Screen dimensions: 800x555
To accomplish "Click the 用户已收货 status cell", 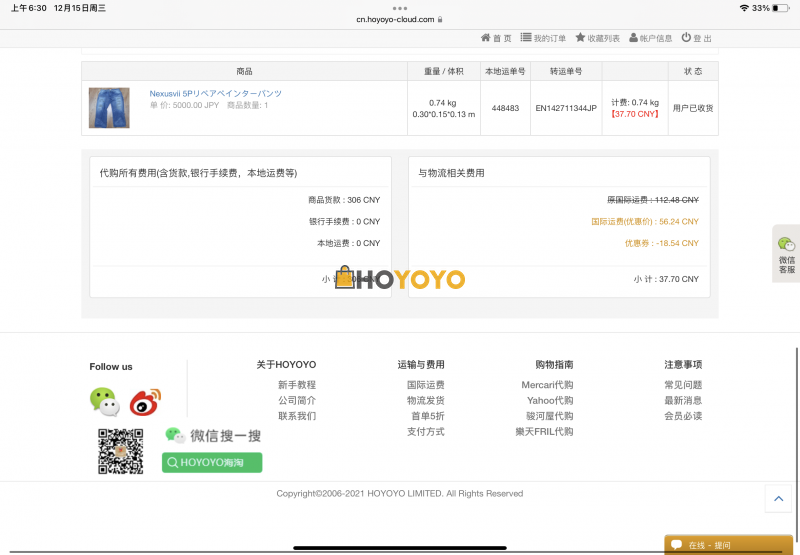I will pos(693,108).
